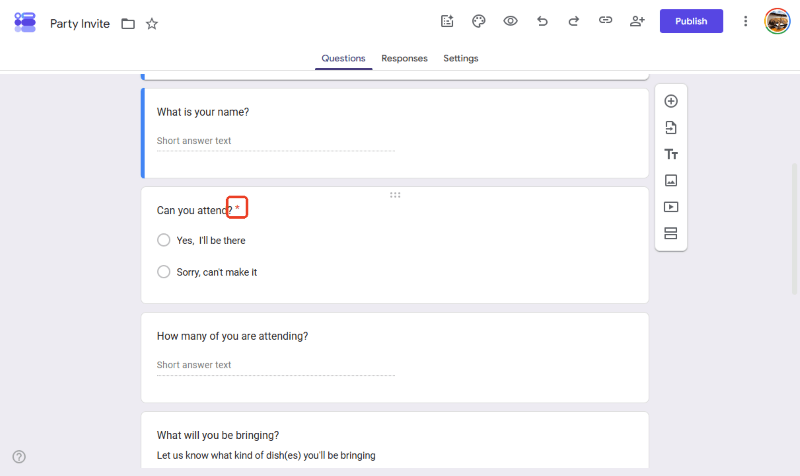Select the "Yes, I'll be there" radio option
Screen dimensions: 800x476
click(163, 240)
